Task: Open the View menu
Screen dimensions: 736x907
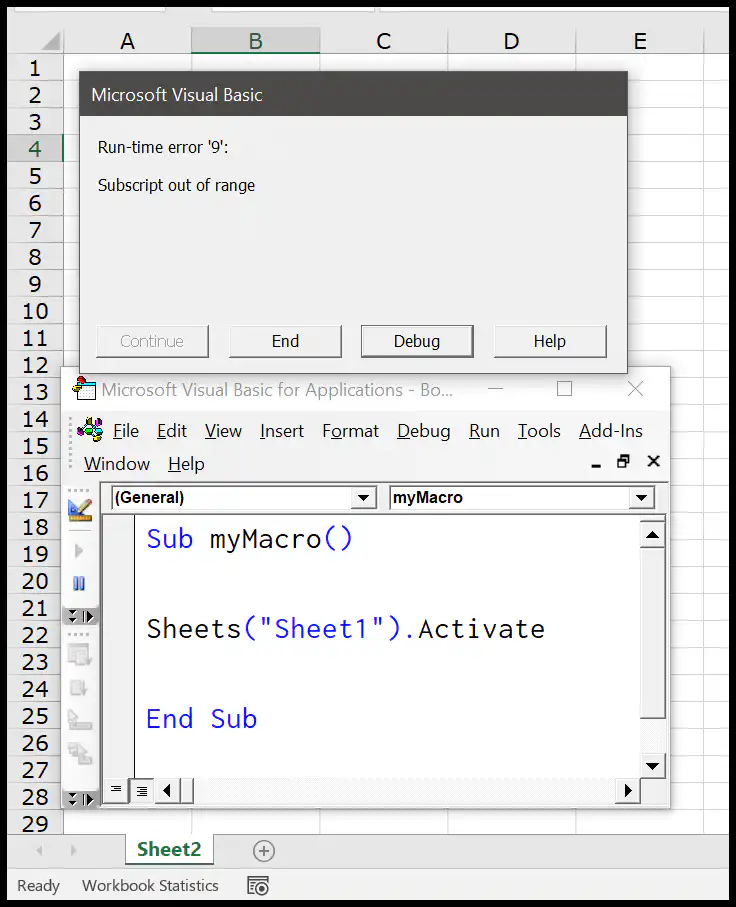Action: click(223, 431)
